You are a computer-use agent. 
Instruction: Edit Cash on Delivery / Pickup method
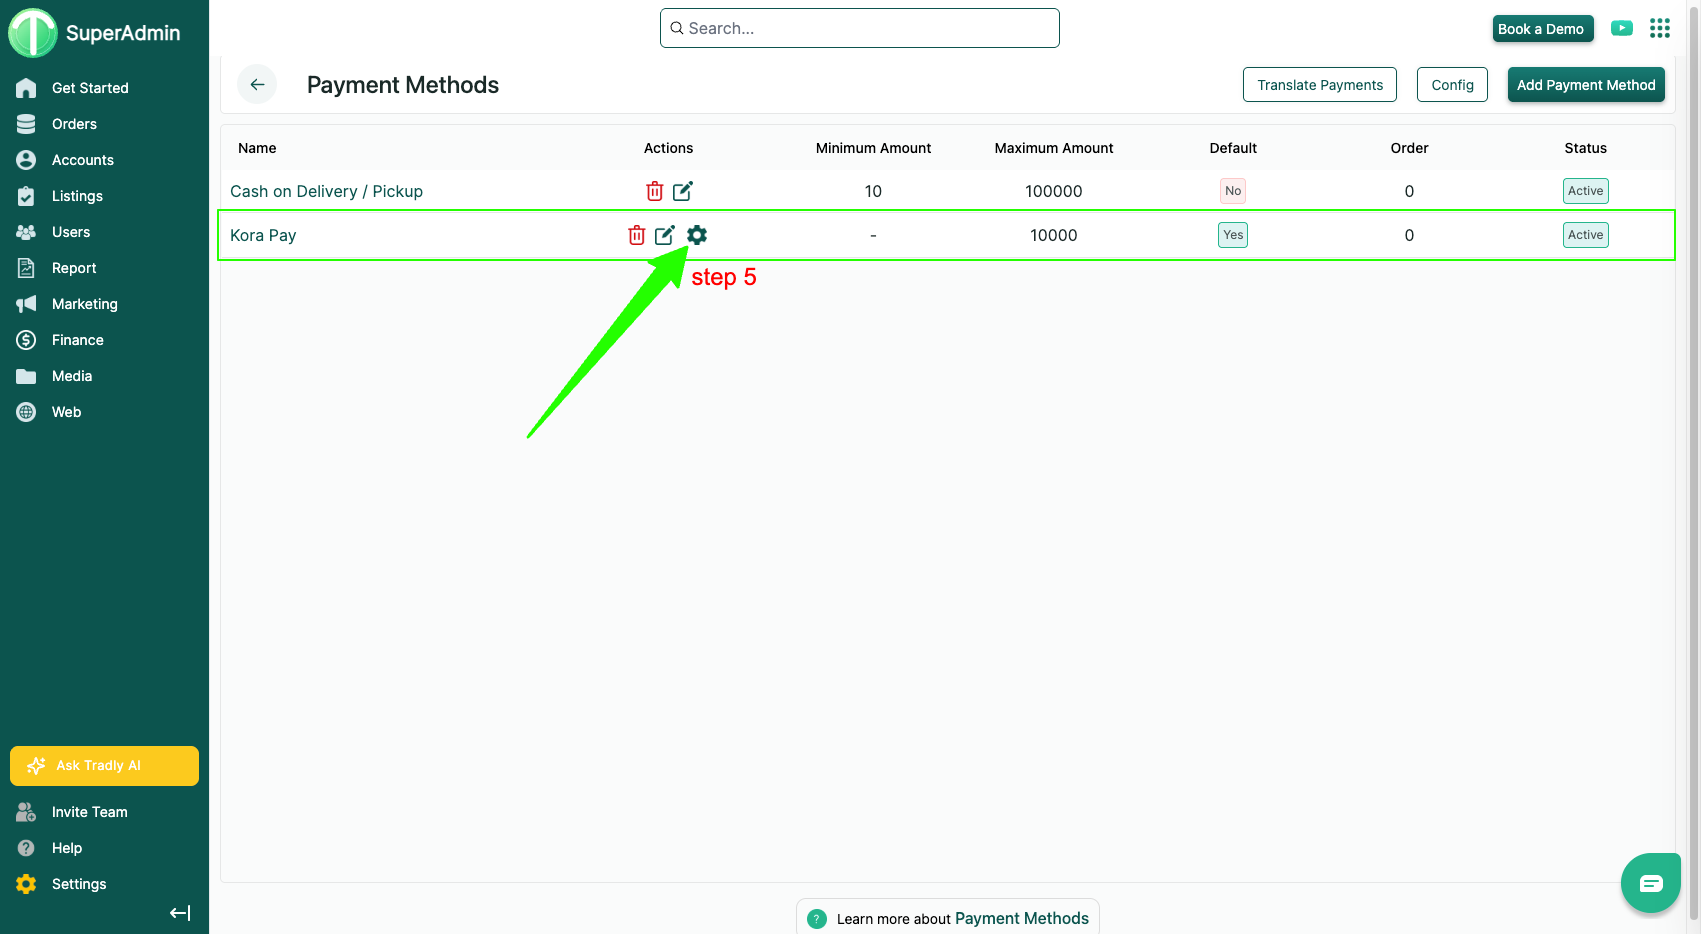[x=683, y=191]
